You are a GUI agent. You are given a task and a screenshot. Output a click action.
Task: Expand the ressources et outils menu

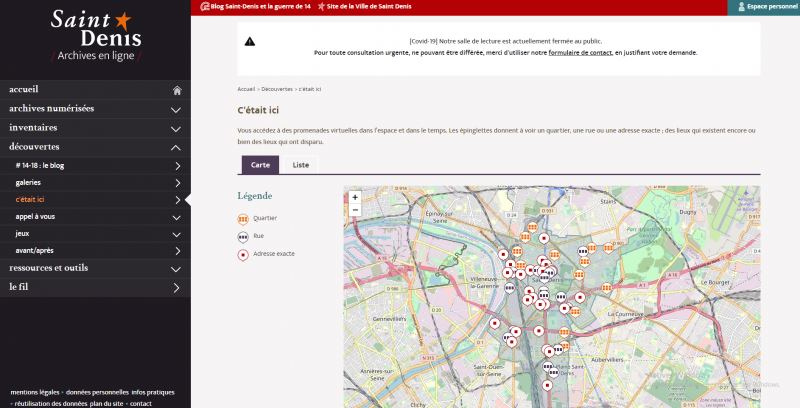click(176, 268)
